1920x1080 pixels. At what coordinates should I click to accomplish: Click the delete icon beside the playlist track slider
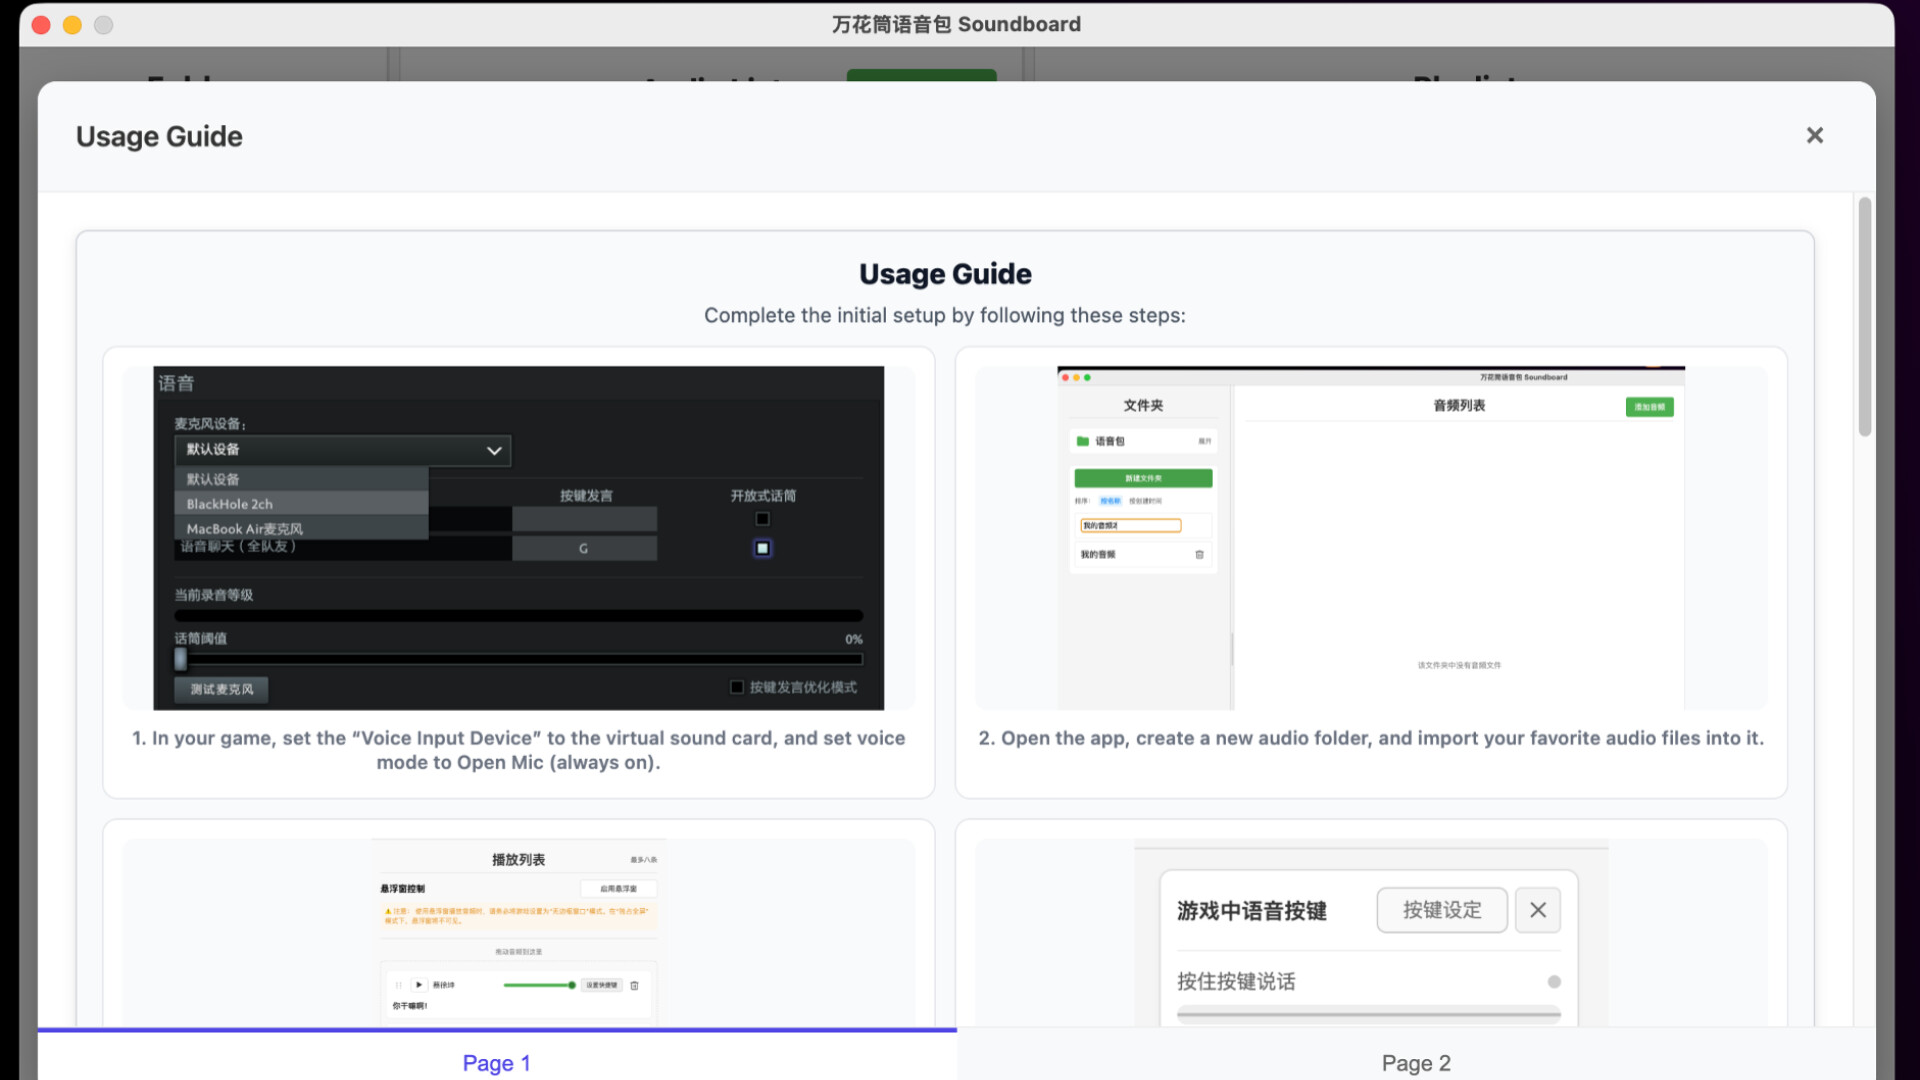[x=634, y=985]
